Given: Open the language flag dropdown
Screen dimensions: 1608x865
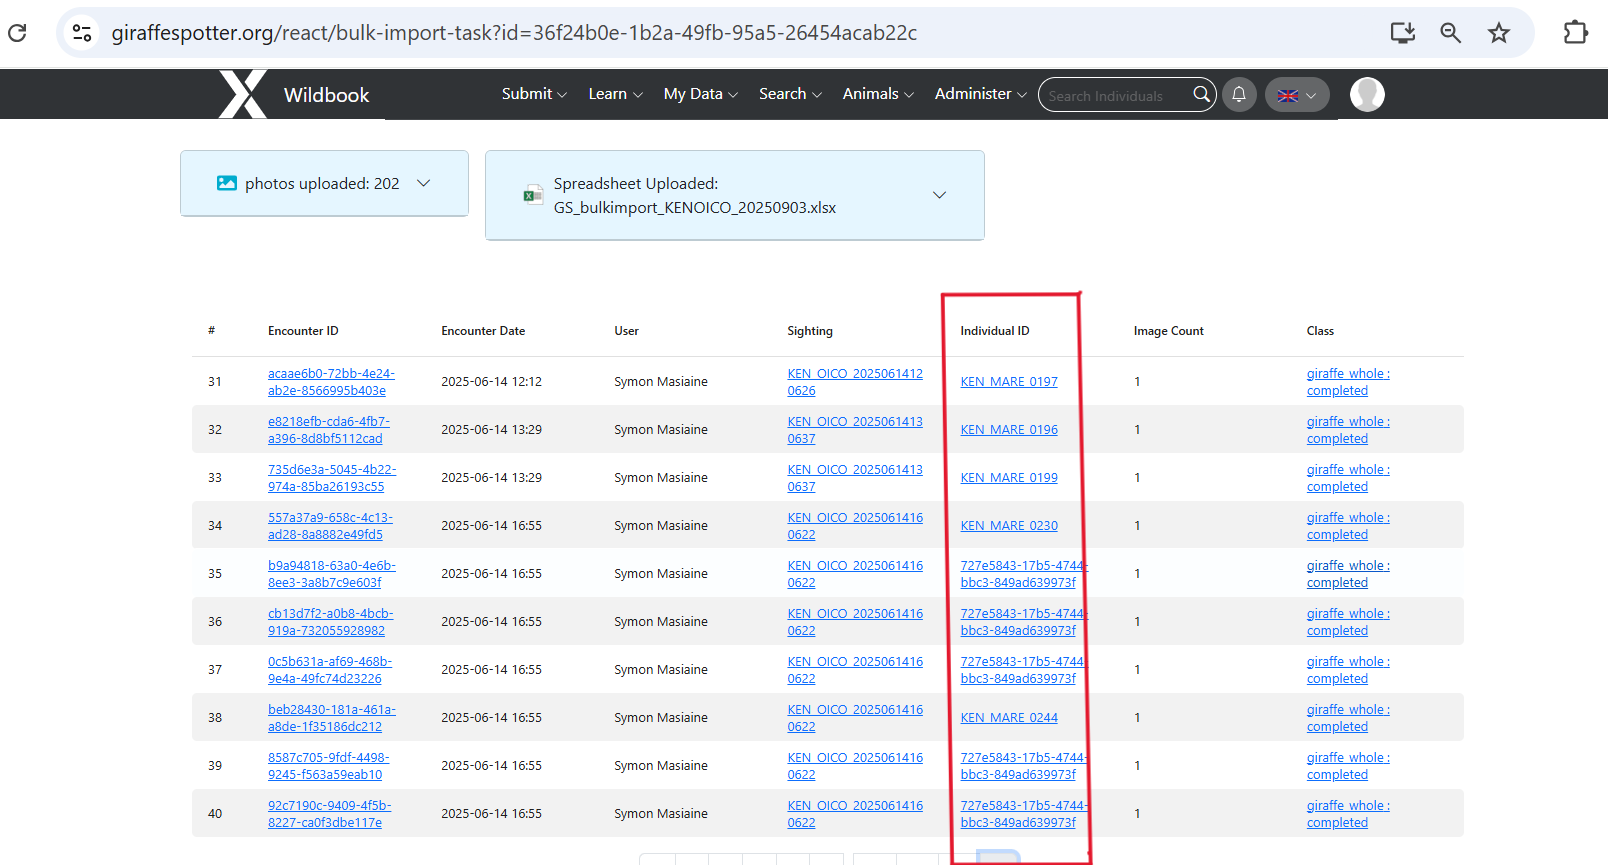Looking at the screenshot, I should [x=1297, y=95].
